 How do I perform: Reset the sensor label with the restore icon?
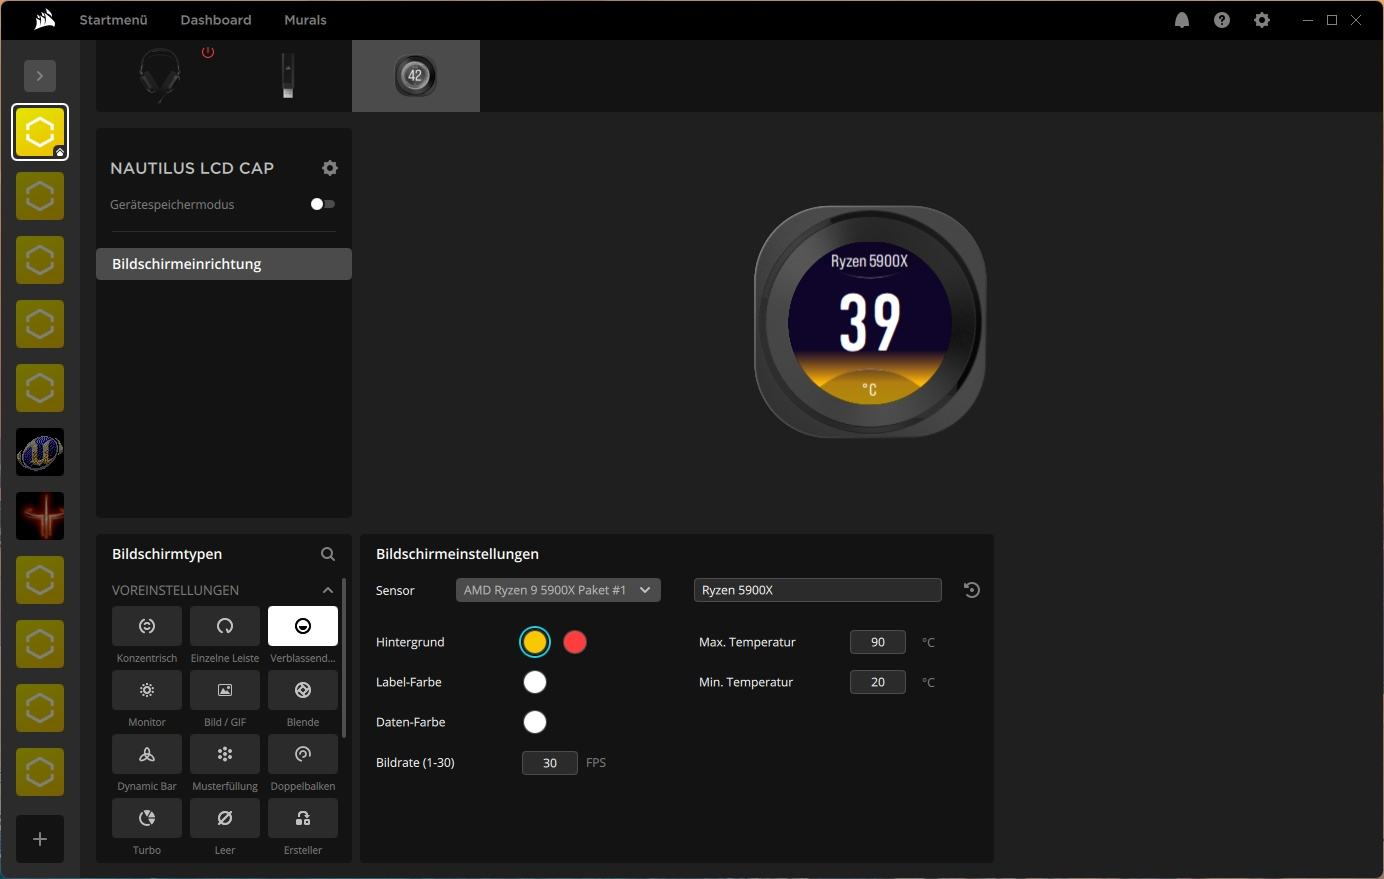pos(971,590)
